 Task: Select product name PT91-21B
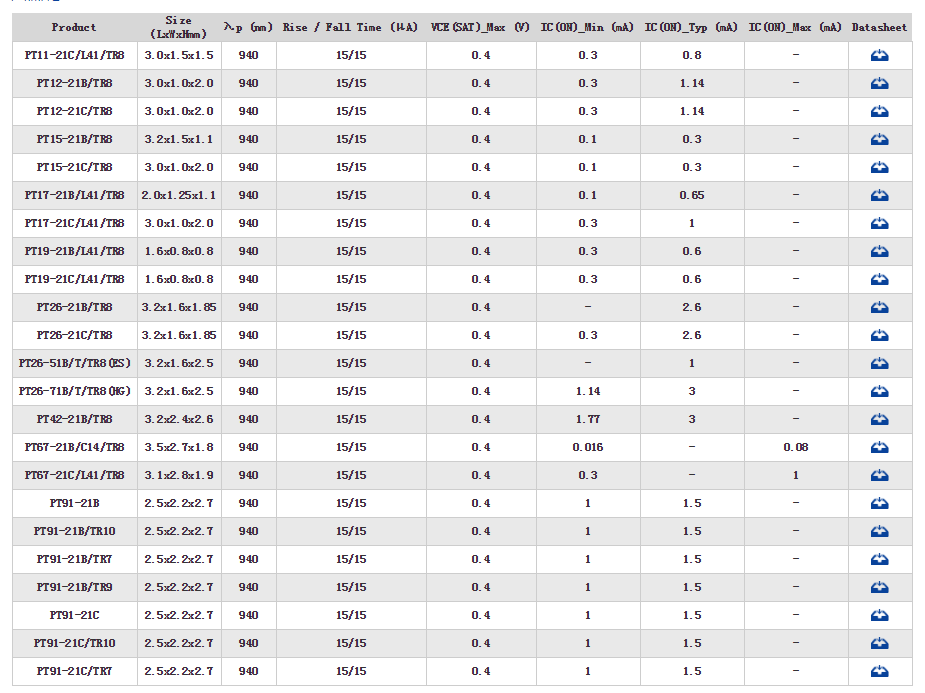74,504
